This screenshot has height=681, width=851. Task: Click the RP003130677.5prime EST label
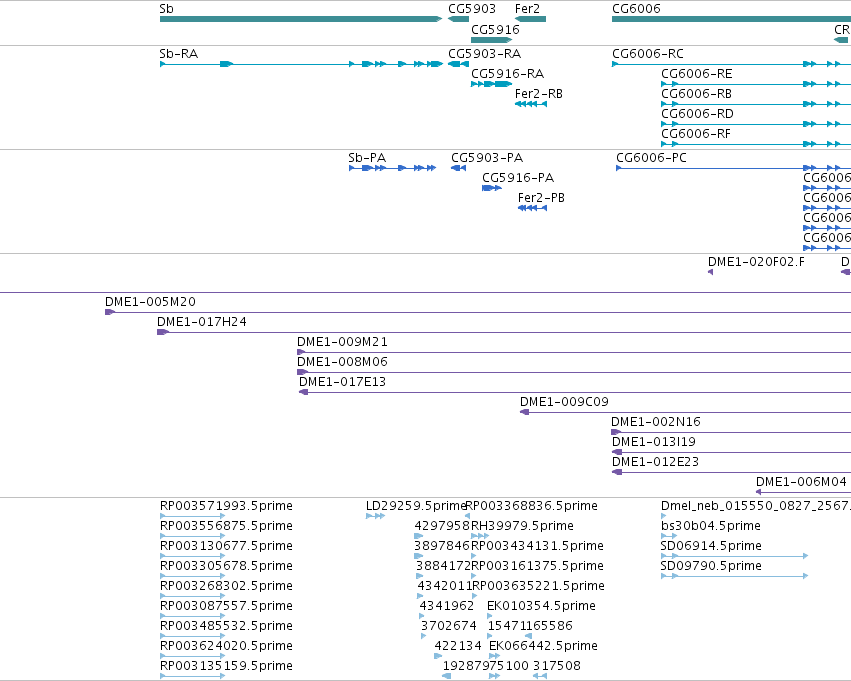click(226, 546)
